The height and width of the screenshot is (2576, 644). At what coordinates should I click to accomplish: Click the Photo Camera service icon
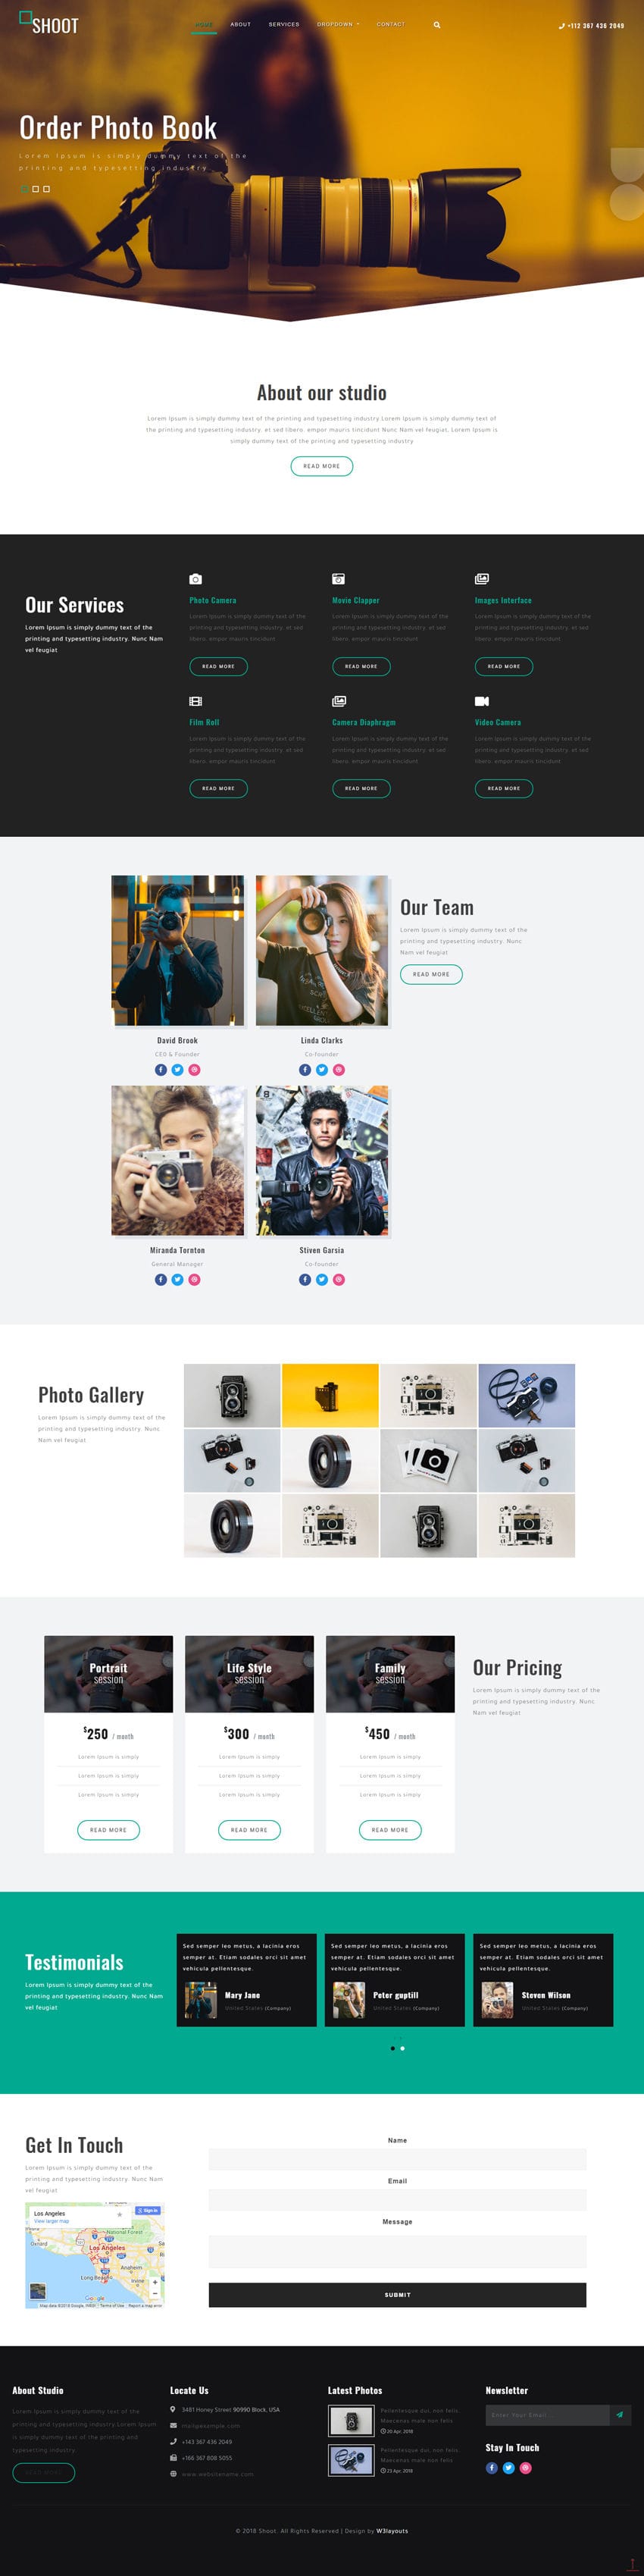(x=196, y=578)
